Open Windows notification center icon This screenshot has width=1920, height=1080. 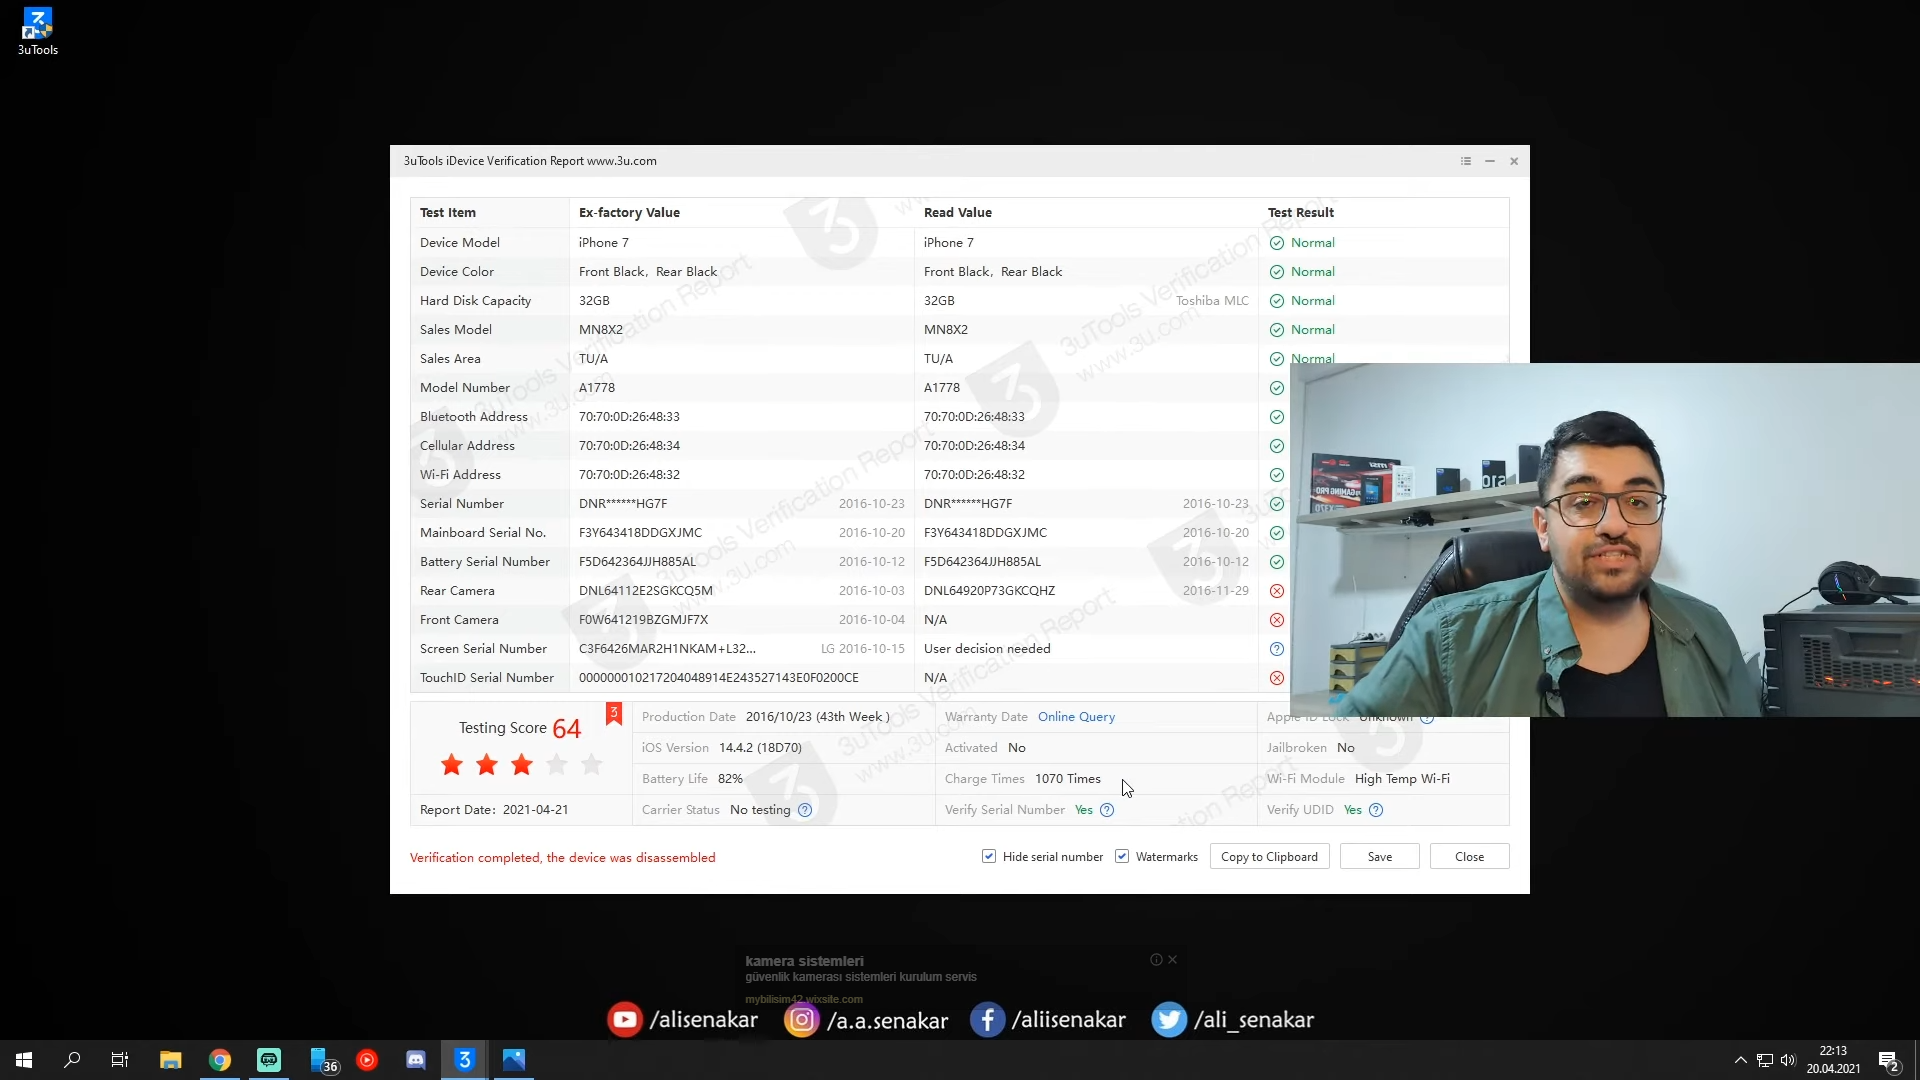click(x=1888, y=1061)
